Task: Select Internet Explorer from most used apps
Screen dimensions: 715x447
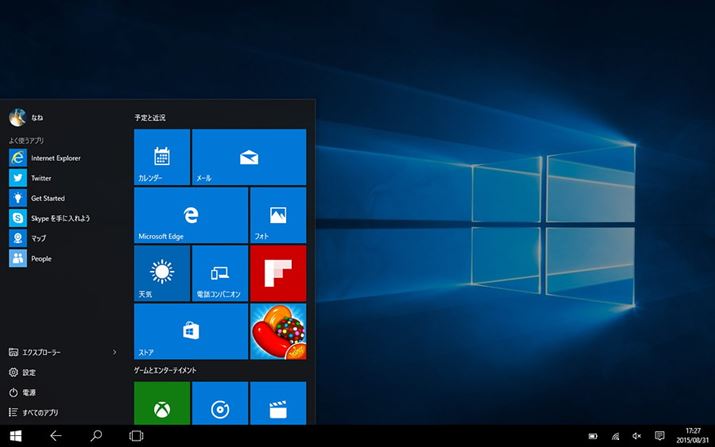Action: pos(55,158)
